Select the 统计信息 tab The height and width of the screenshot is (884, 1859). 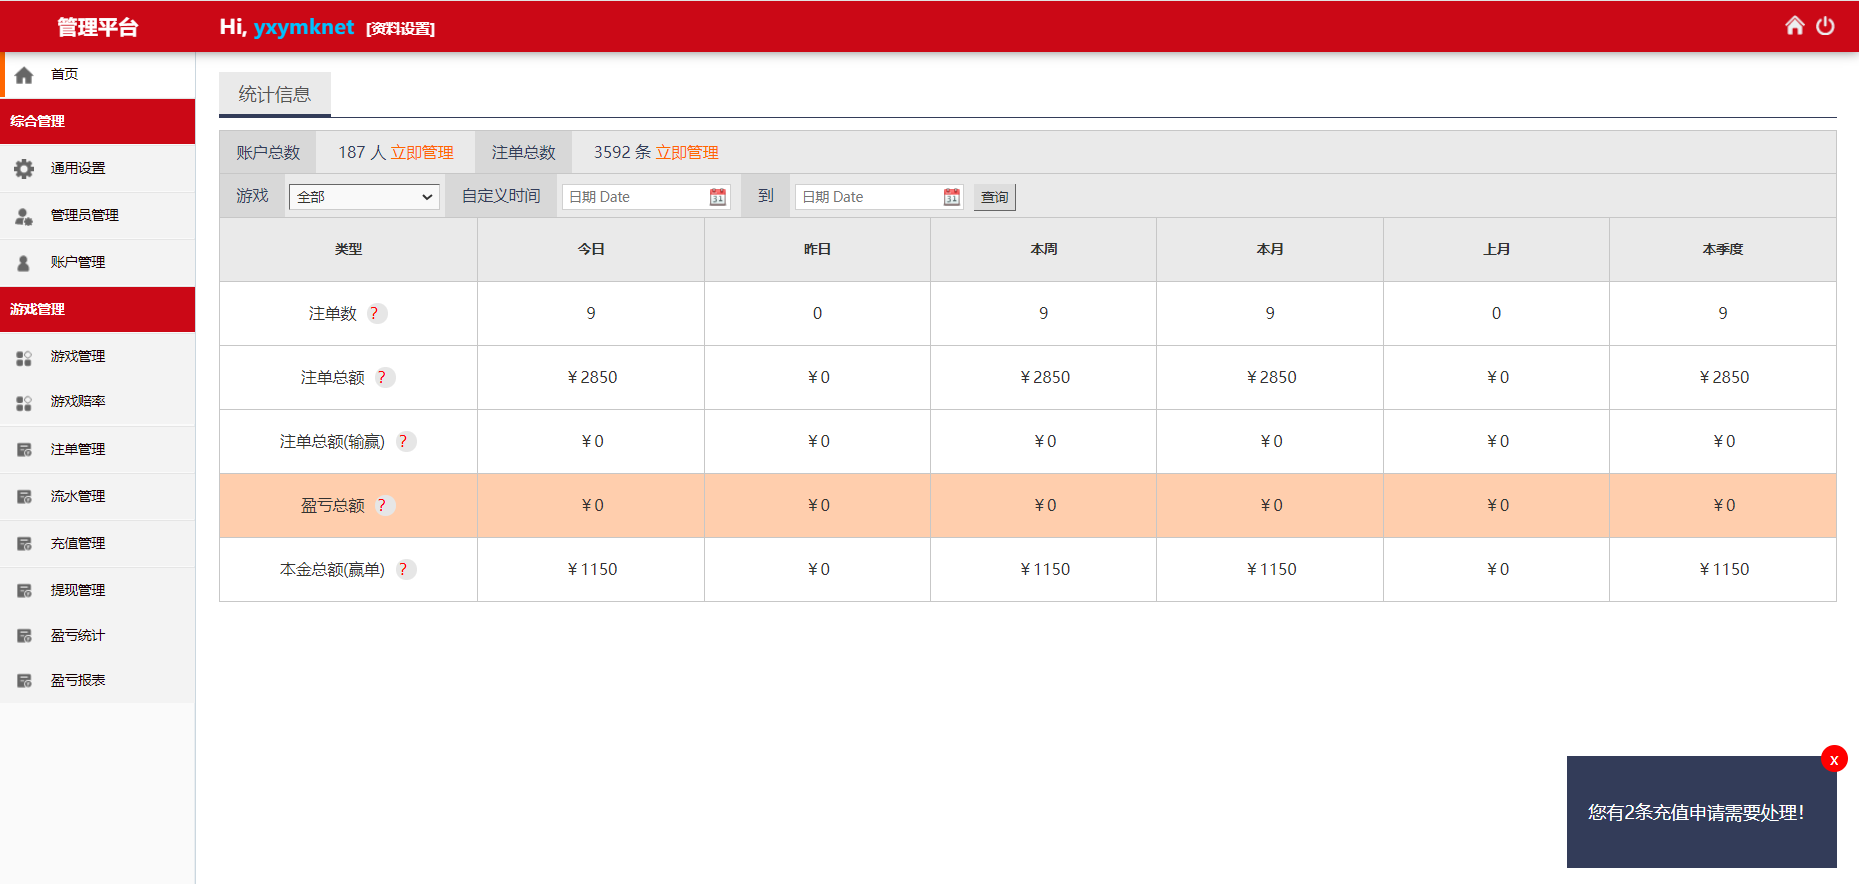[x=275, y=94]
